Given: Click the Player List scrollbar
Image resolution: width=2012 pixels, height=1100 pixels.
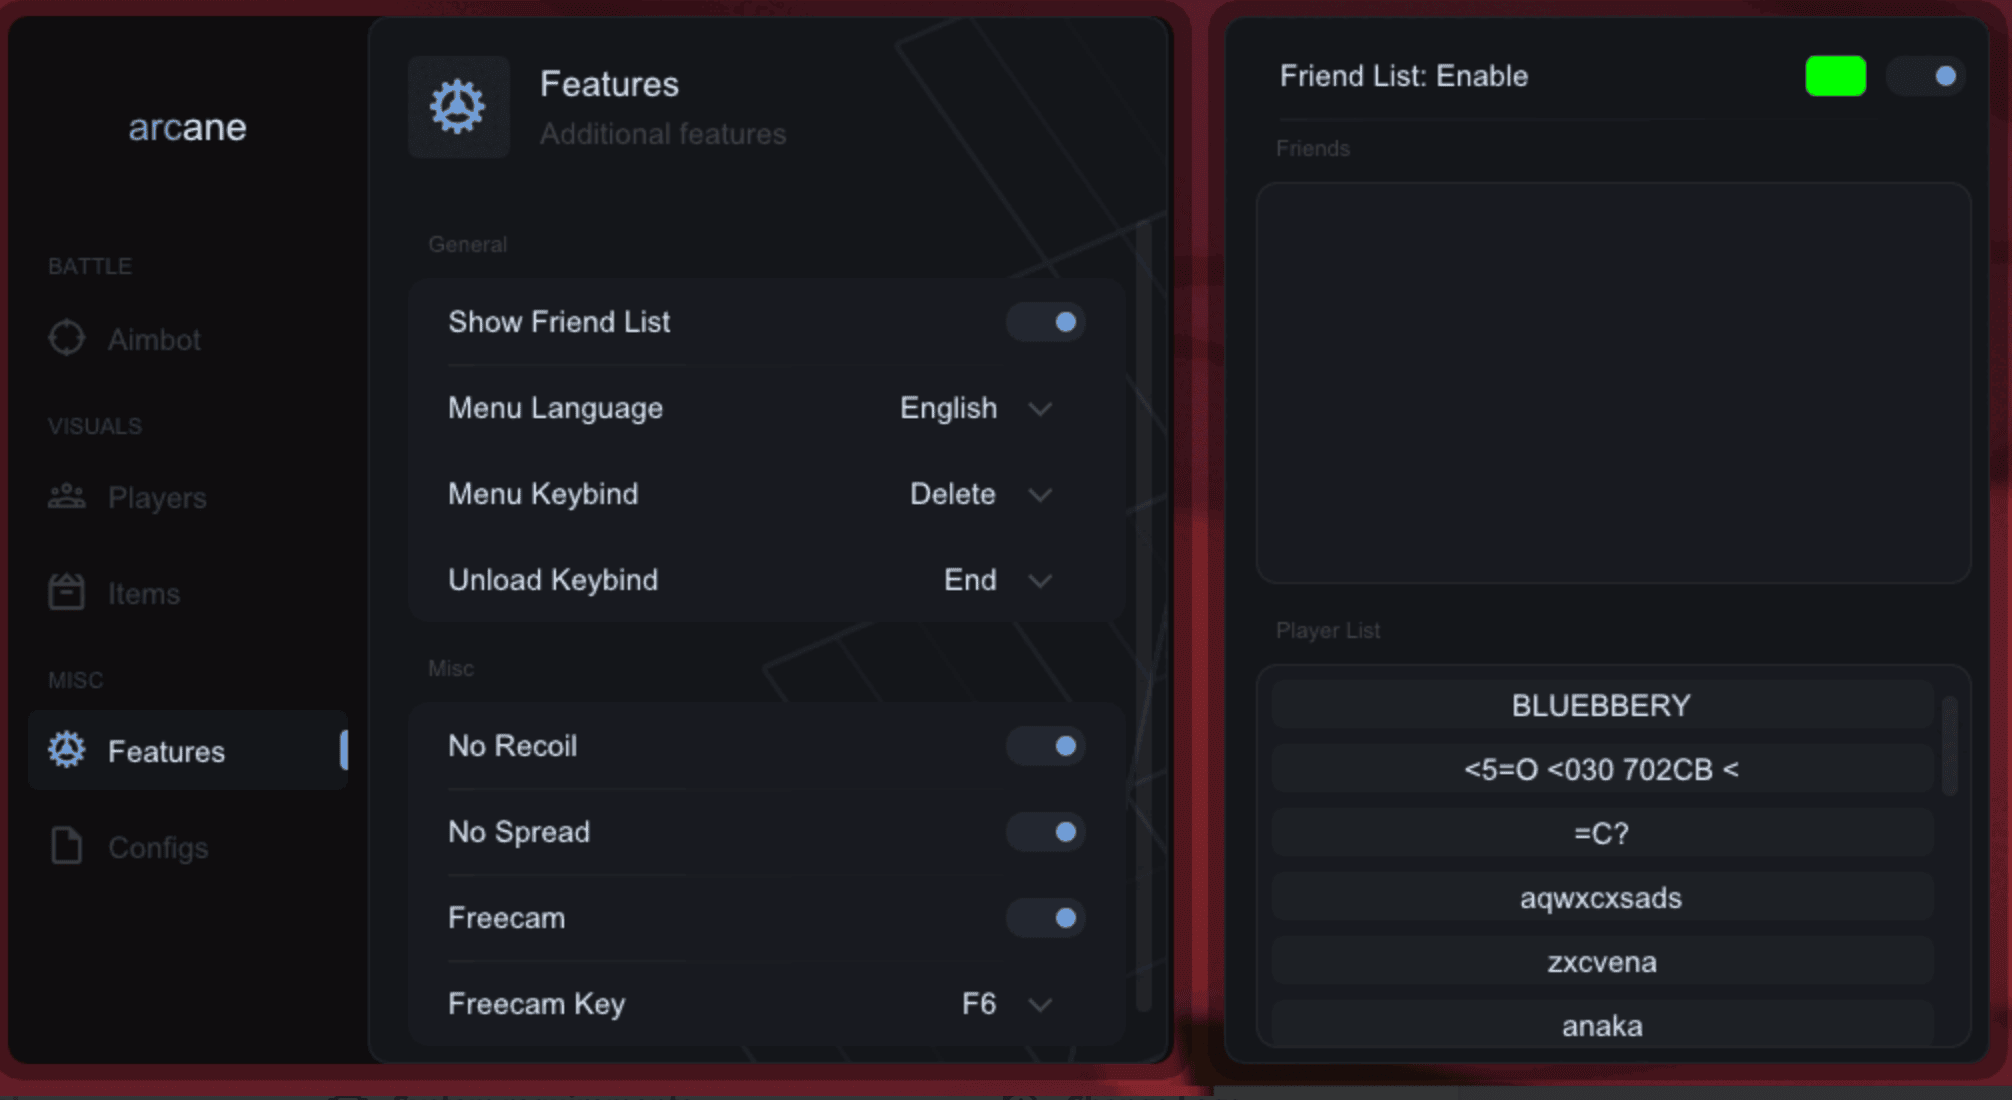Looking at the screenshot, I should click(1949, 746).
